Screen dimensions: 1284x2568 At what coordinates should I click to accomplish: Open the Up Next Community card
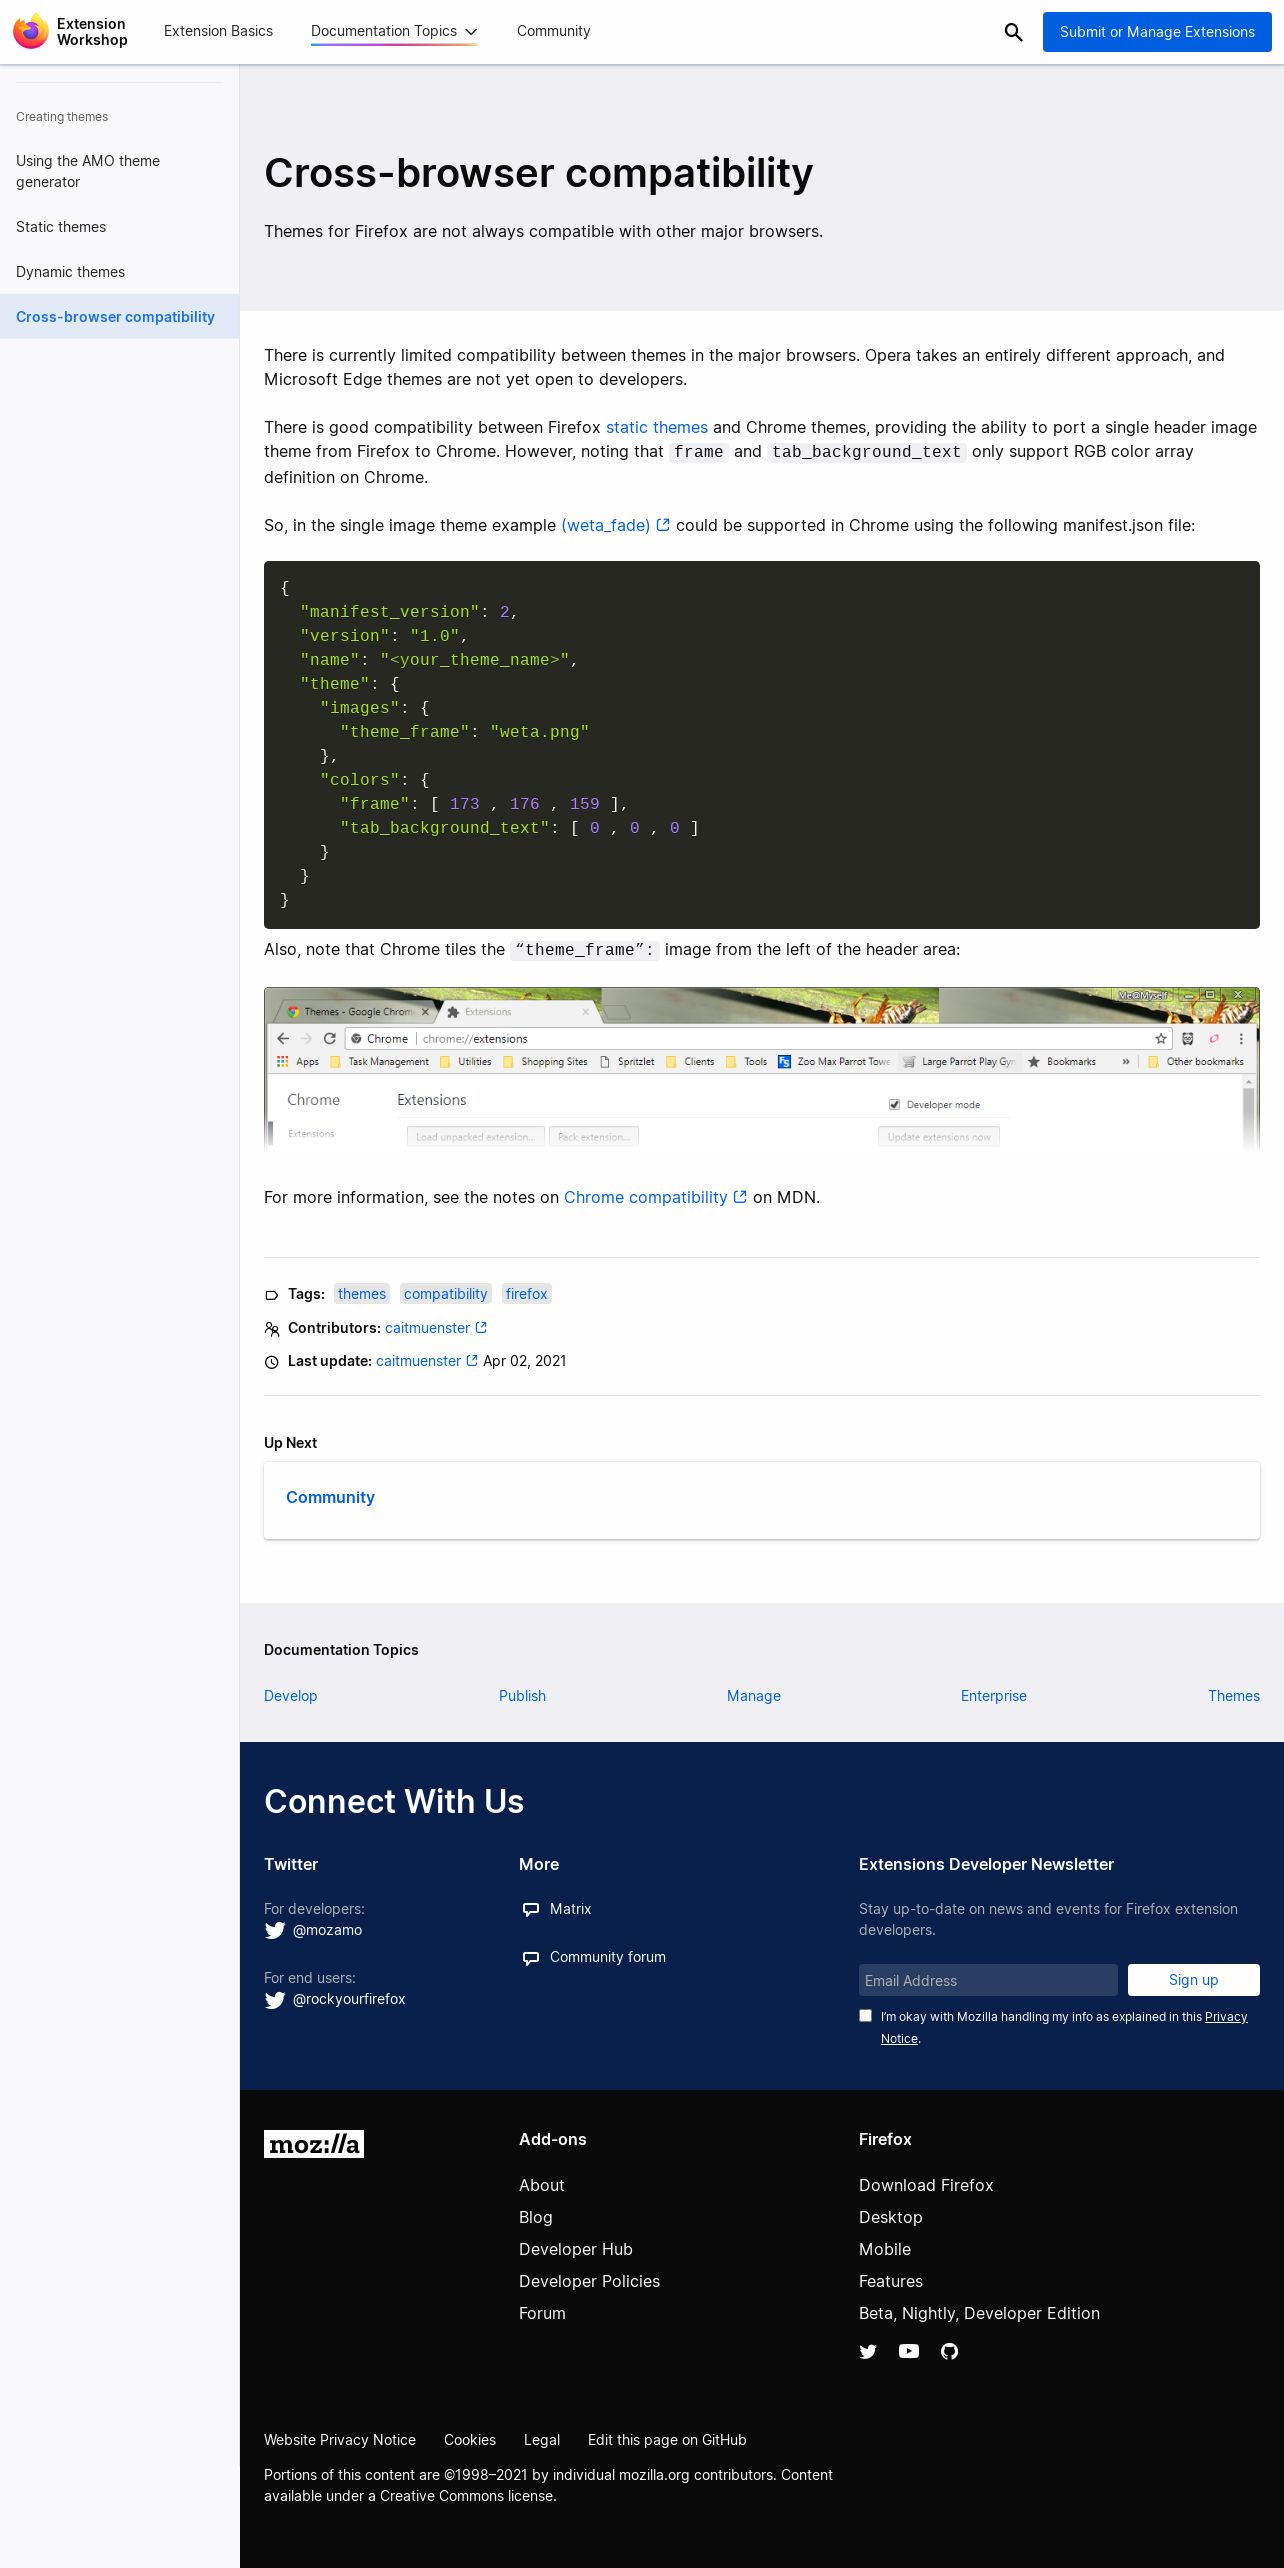762,1500
